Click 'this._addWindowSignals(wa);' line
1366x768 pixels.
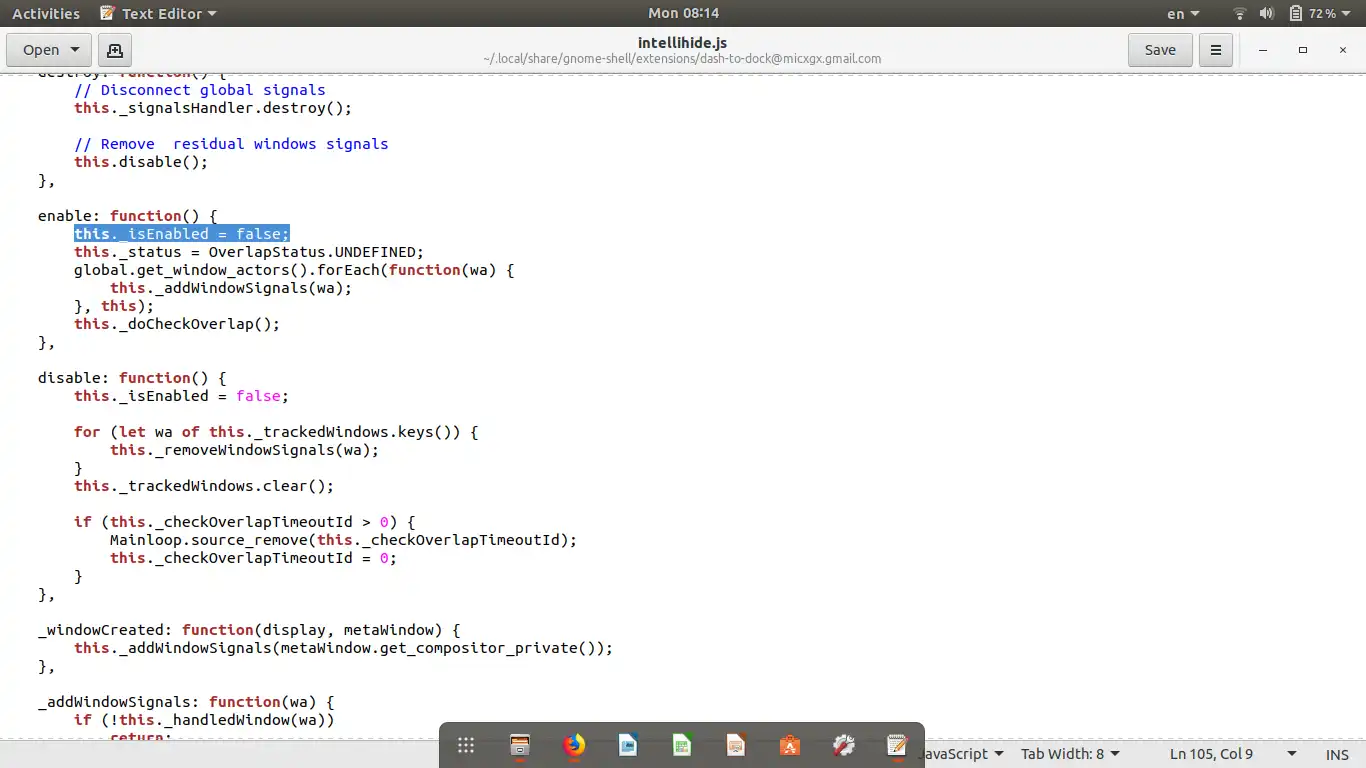(231, 288)
